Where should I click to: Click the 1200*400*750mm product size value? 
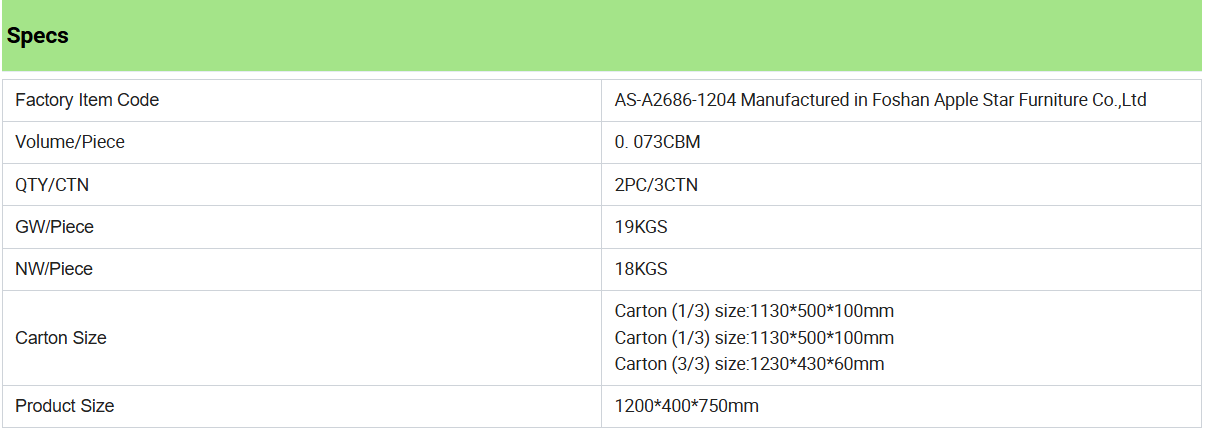pos(687,406)
